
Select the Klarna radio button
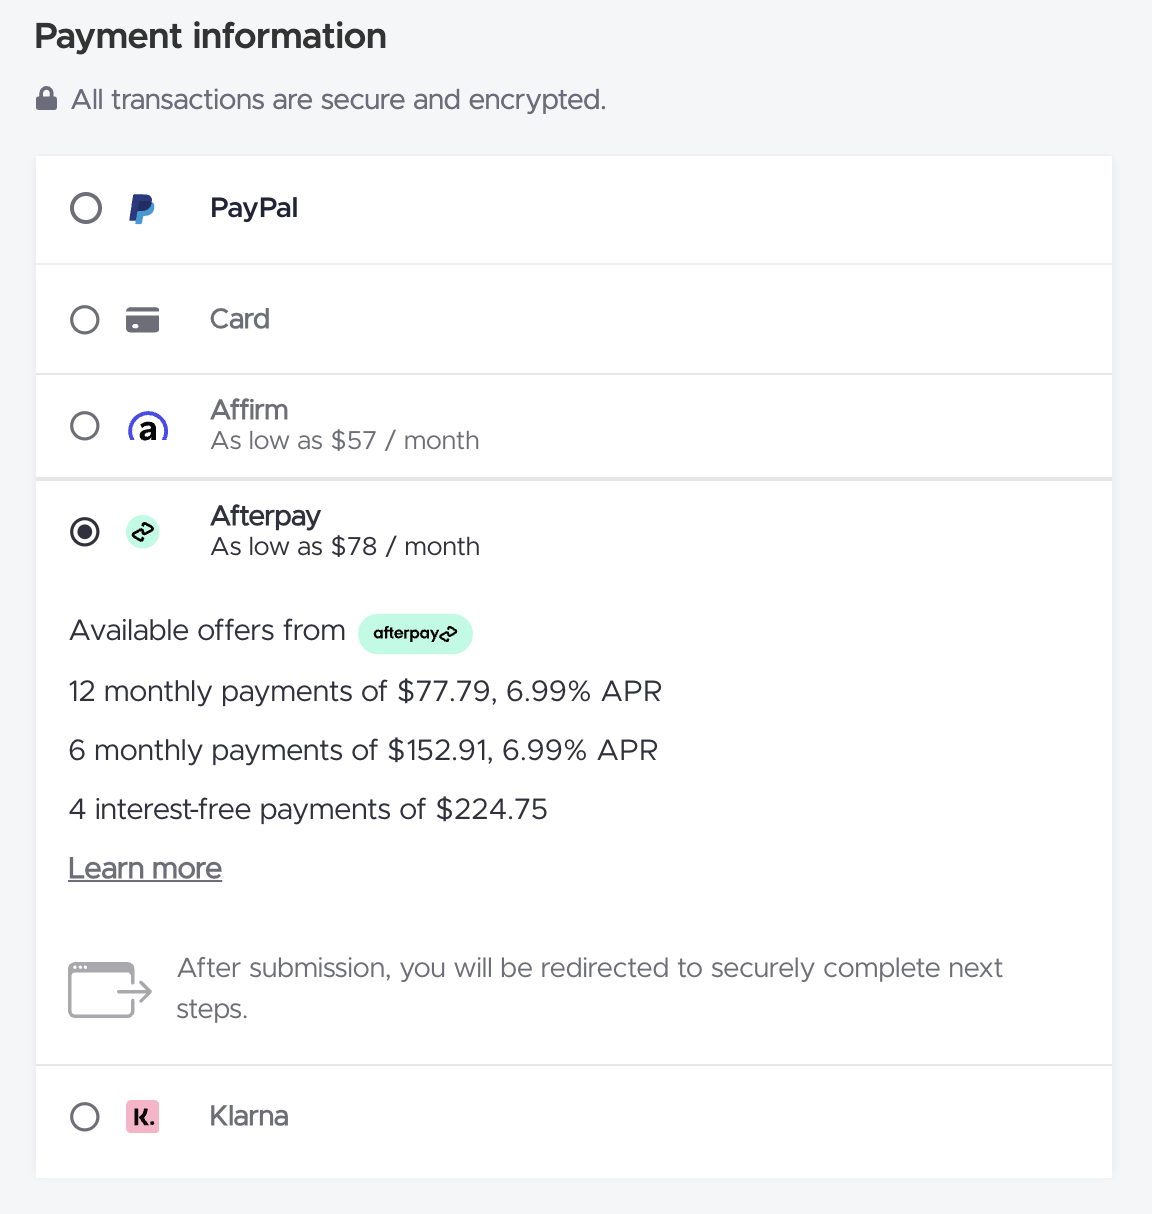[x=85, y=1116]
